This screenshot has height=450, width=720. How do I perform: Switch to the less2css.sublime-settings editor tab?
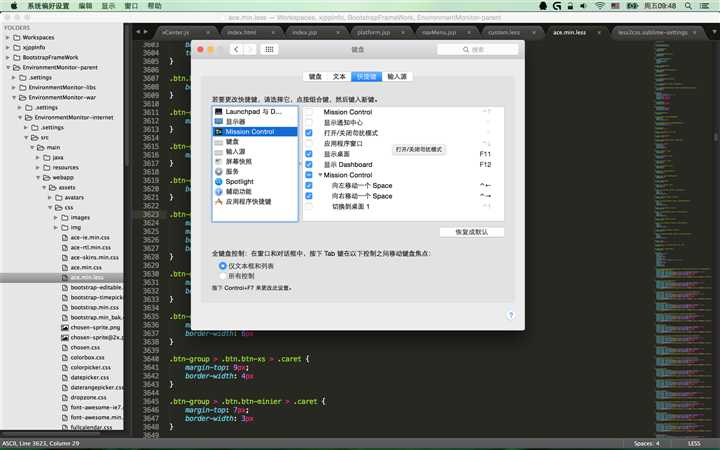pyautogui.click(x=652, y=33)
